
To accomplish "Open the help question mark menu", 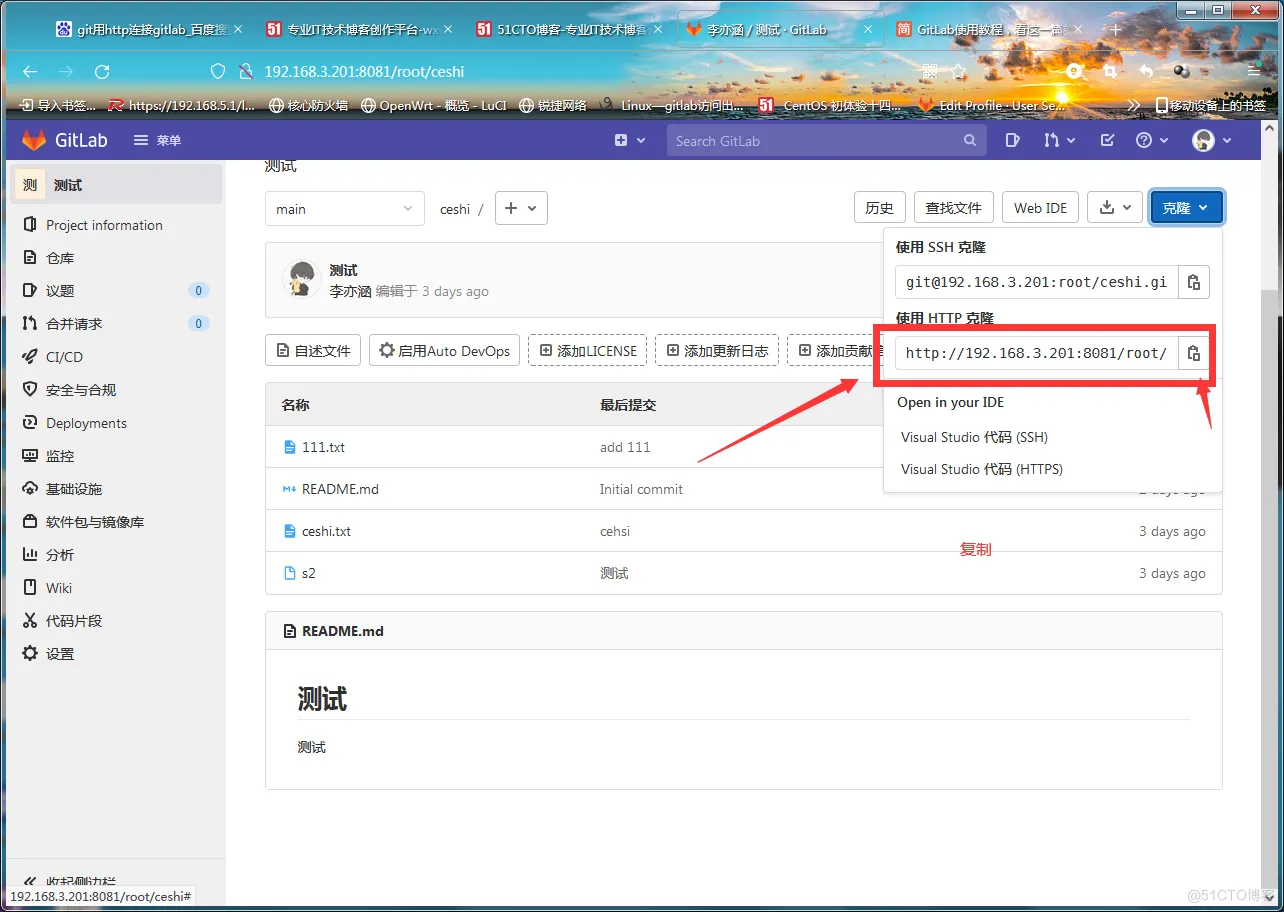I will coord(1151,141).
